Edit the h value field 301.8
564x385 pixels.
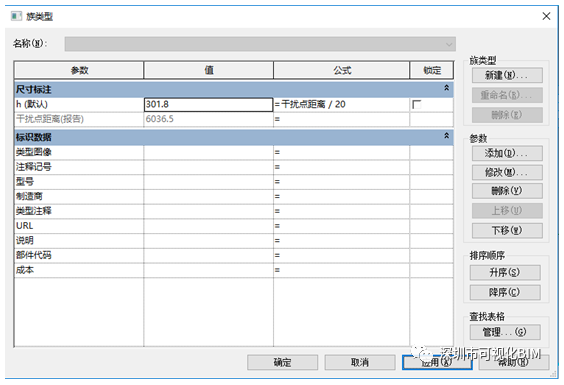[x=208, y=104]
